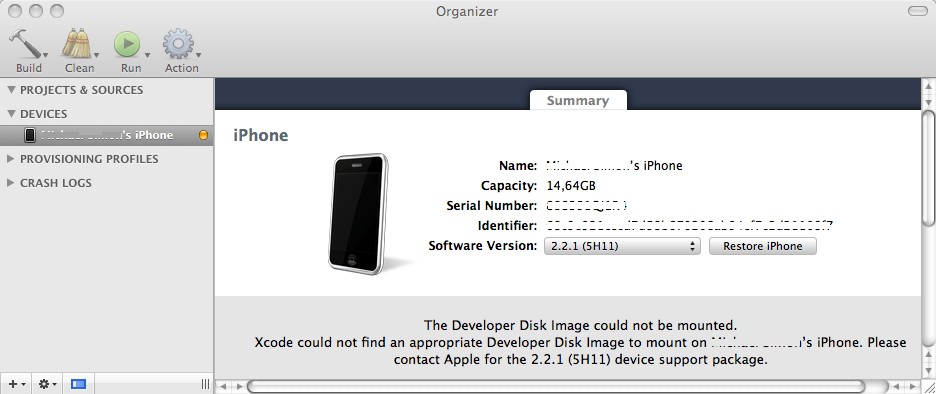Click the plus add button at bottom
This screenshot has height=394, width=936.
[16, 384]
